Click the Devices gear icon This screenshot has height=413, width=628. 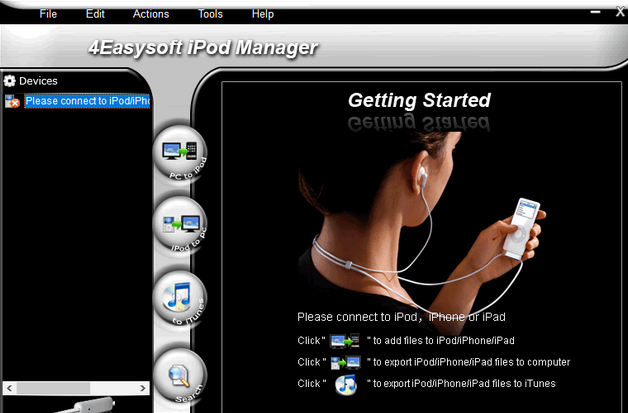[9, 81]
